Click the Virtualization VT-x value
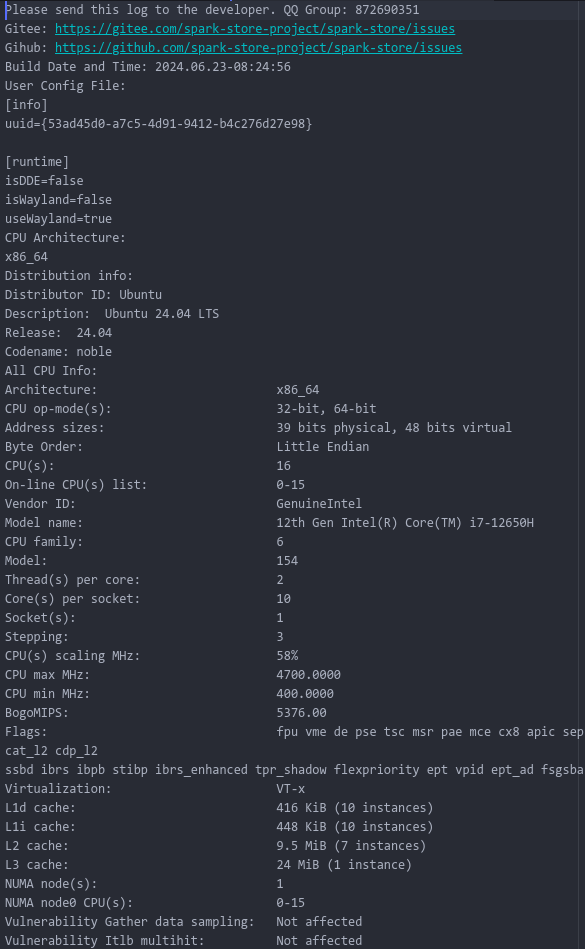Viewport: 585px width, 949px height. (291, 789)
